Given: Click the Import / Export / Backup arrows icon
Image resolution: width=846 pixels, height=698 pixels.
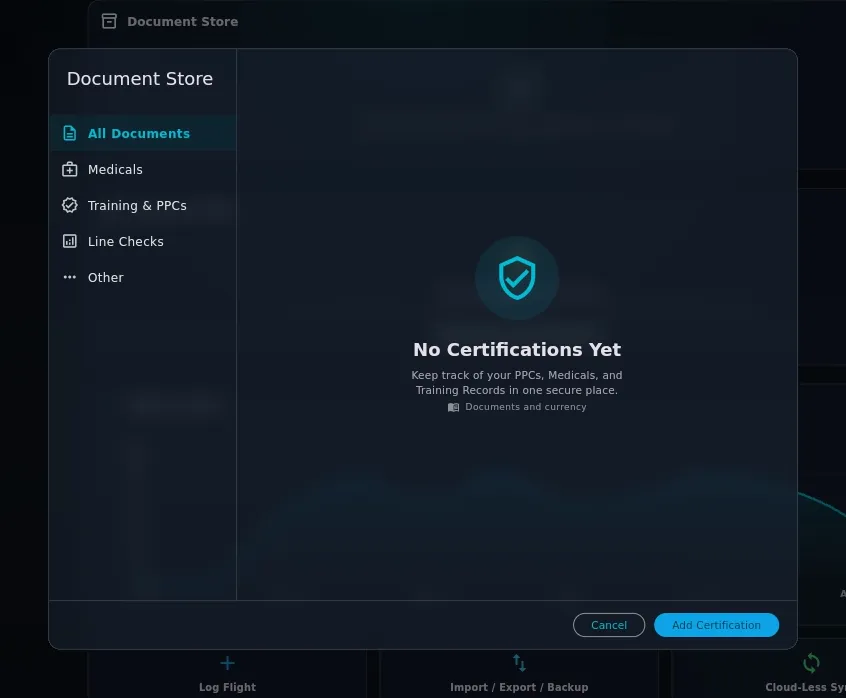Looking at the screenshot, I should [x=519, y=663].
